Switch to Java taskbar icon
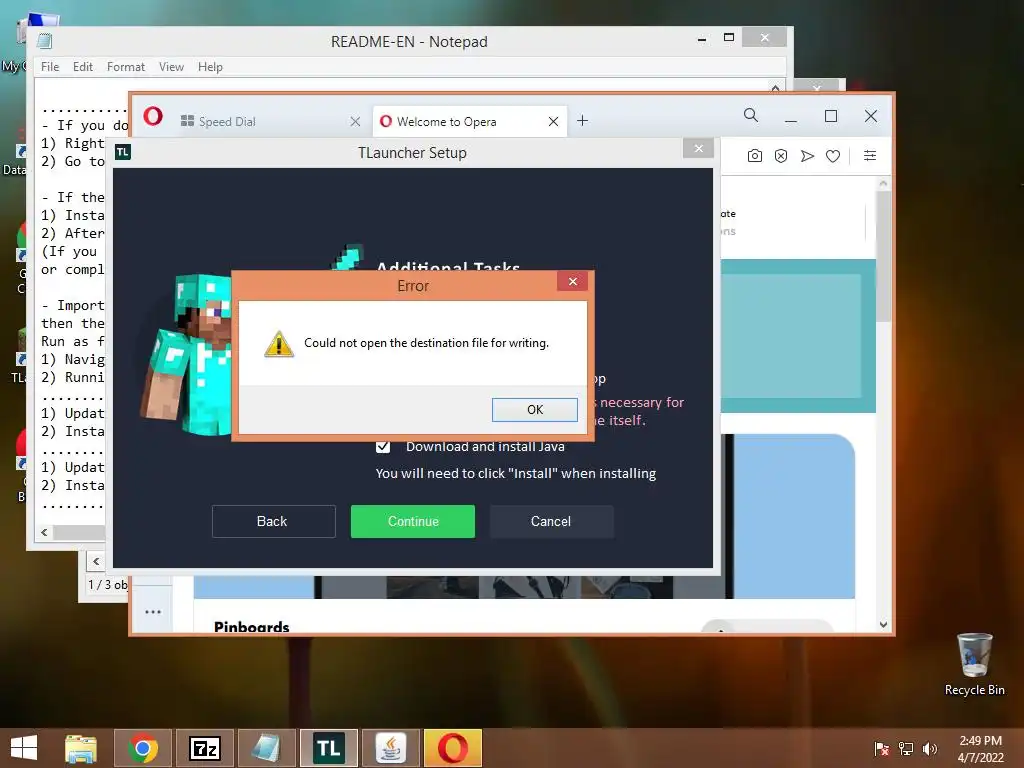1024x768 pixels. point(391,748)
